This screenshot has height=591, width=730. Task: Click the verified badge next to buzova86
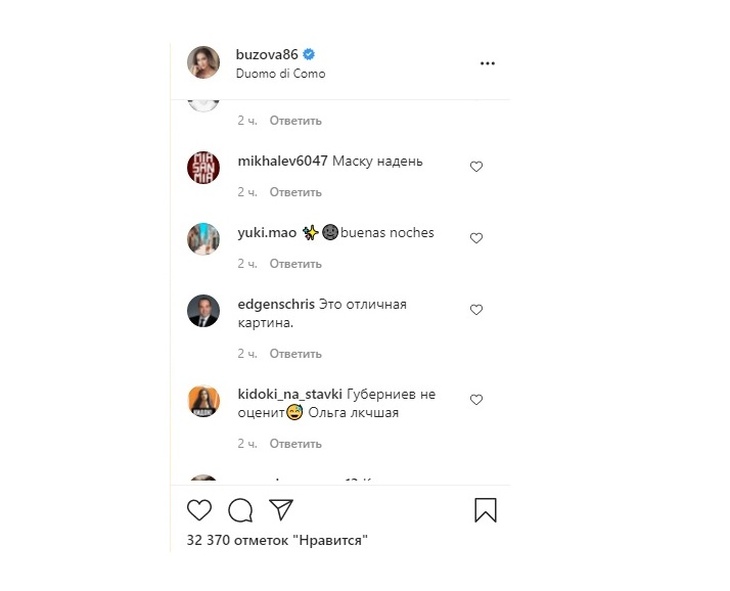310,55
